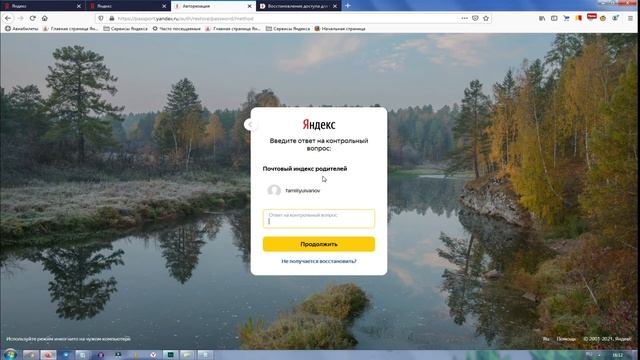The width and height of the screenshot is (640, 360).
Task: Click the incognito mode hint link
Action: [68, 339]
